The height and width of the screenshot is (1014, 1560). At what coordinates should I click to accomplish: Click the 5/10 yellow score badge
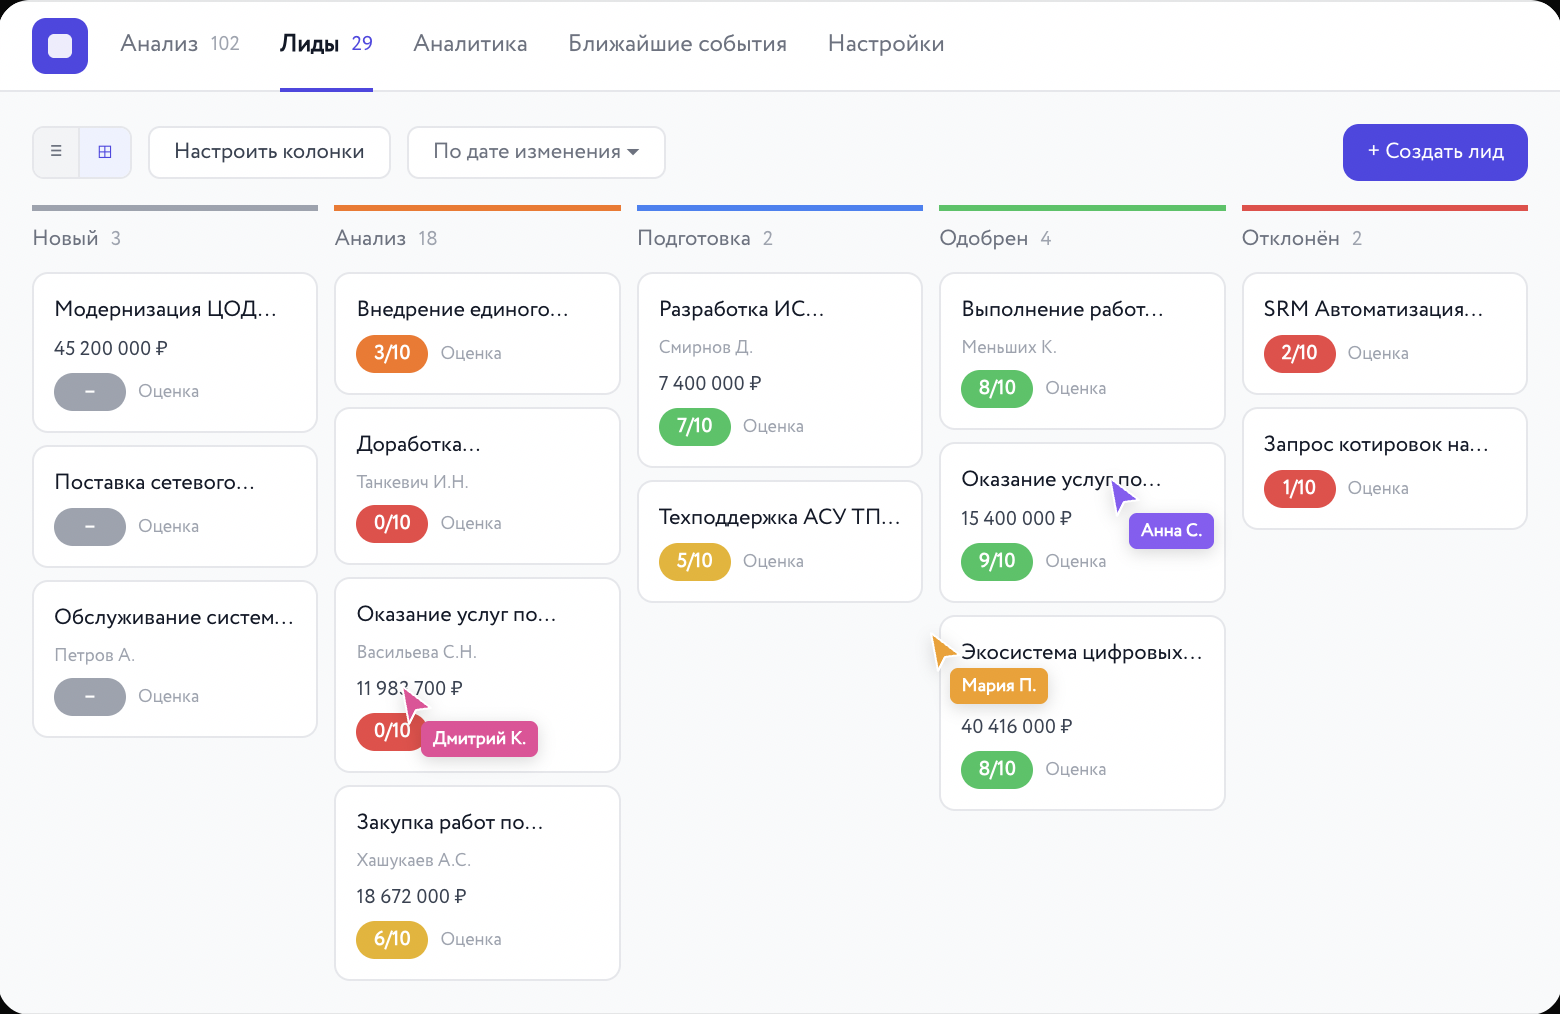(694, 561)
